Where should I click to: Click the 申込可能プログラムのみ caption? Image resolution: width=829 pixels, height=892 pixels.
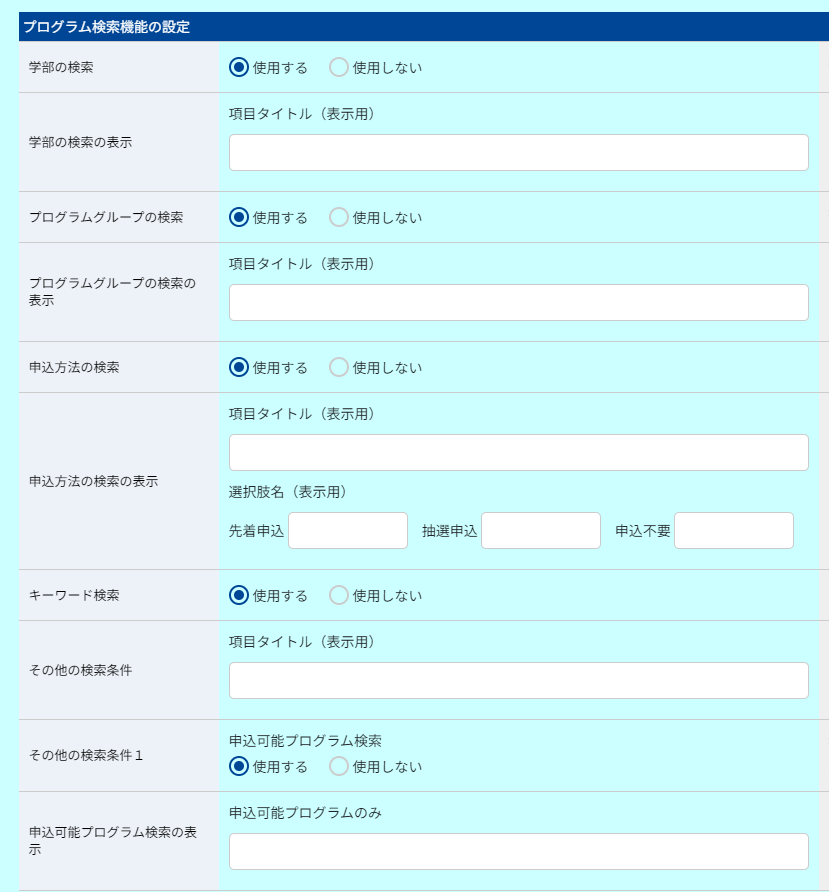tap(305, 813)
